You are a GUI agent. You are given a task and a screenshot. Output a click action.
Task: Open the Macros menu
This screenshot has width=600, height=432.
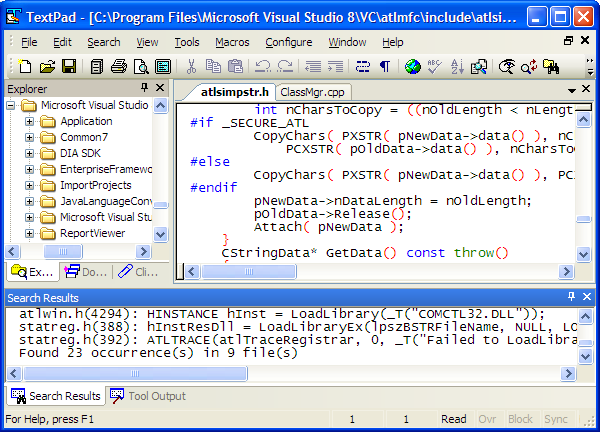tap(232, 42)
